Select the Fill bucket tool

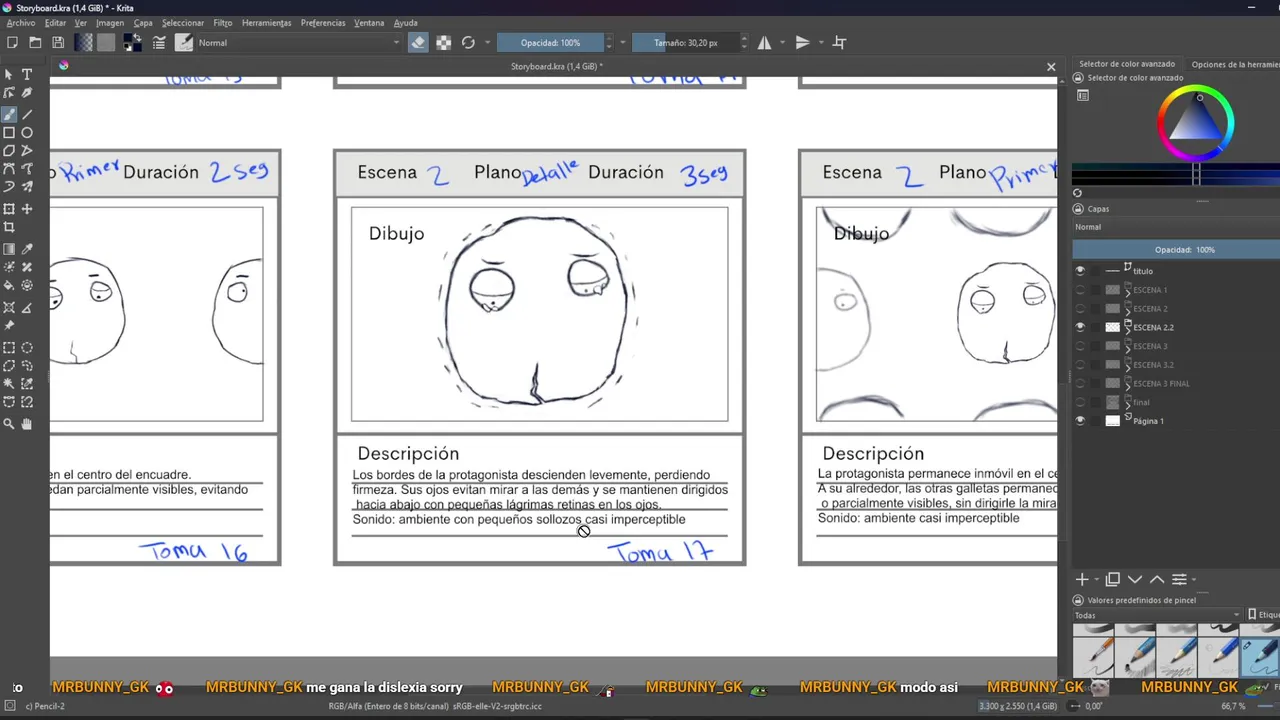point(9,286)
